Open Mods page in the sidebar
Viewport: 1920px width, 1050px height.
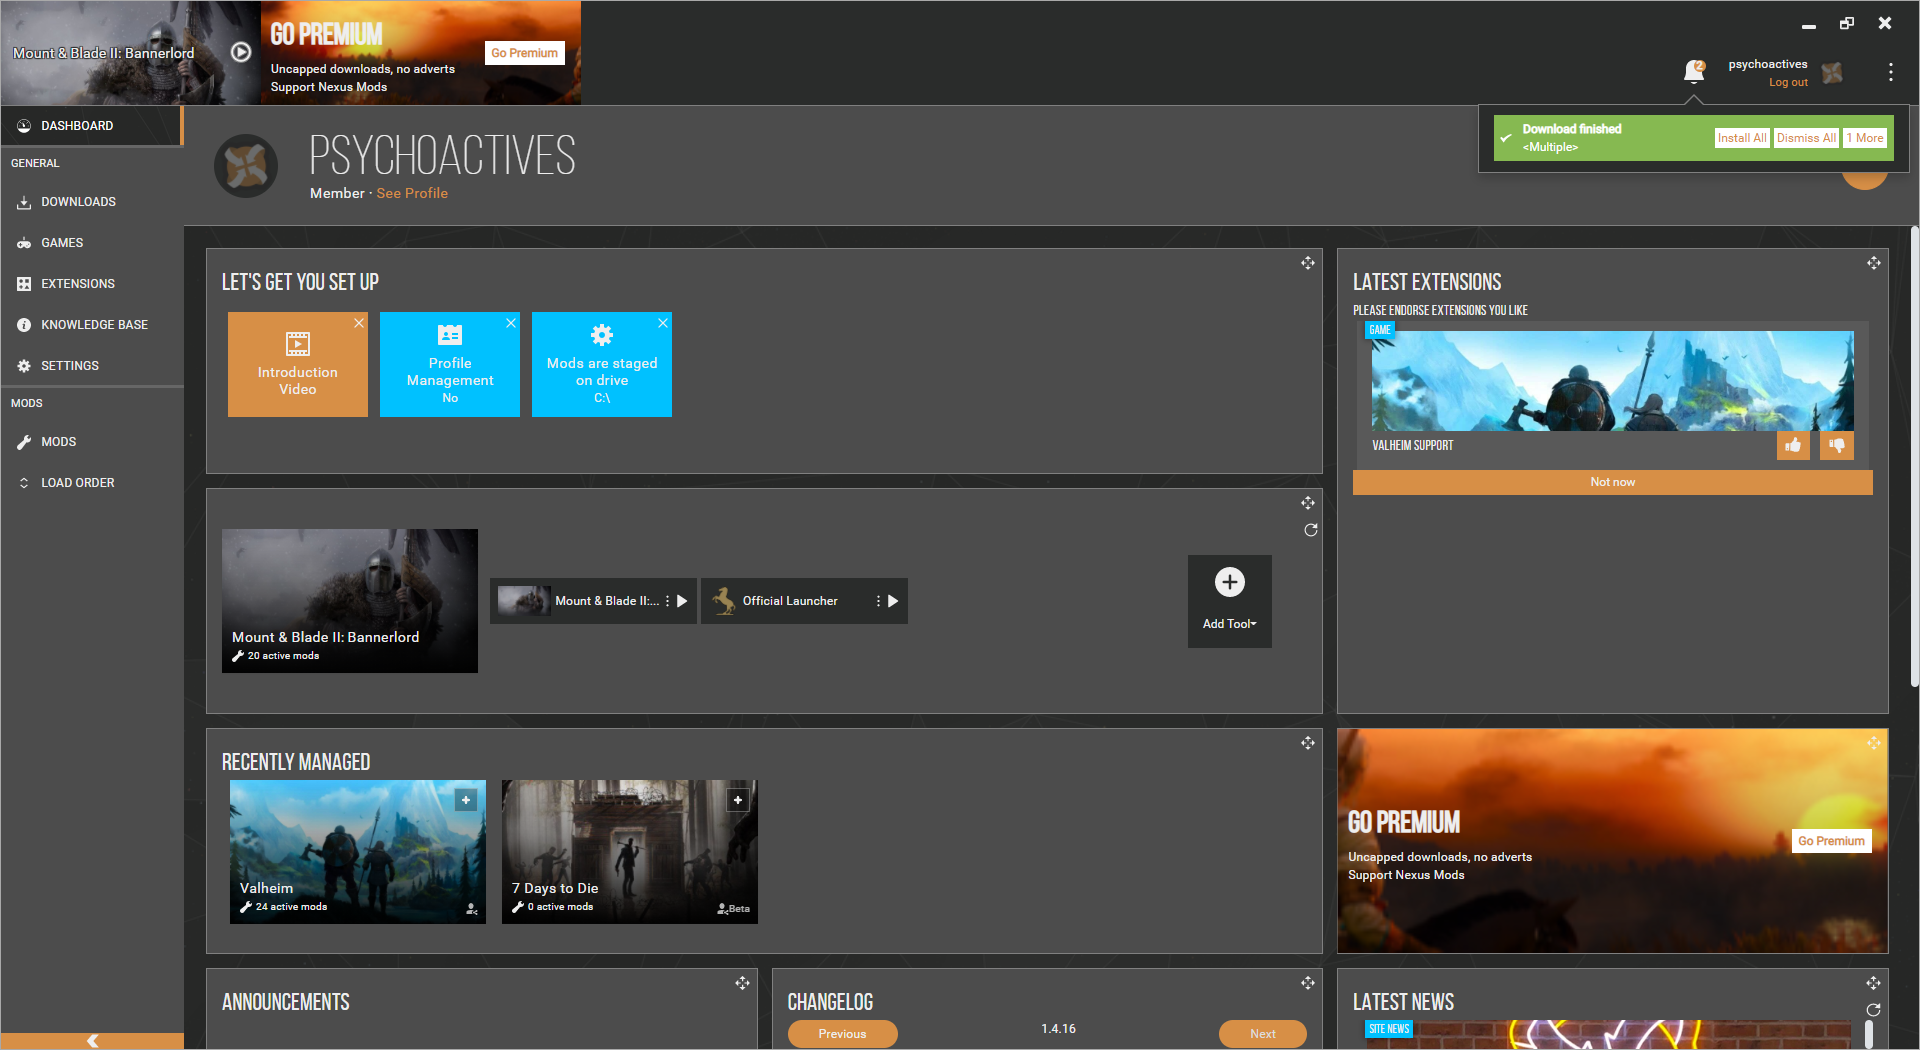pyautogui.click(x=92, y=442)
